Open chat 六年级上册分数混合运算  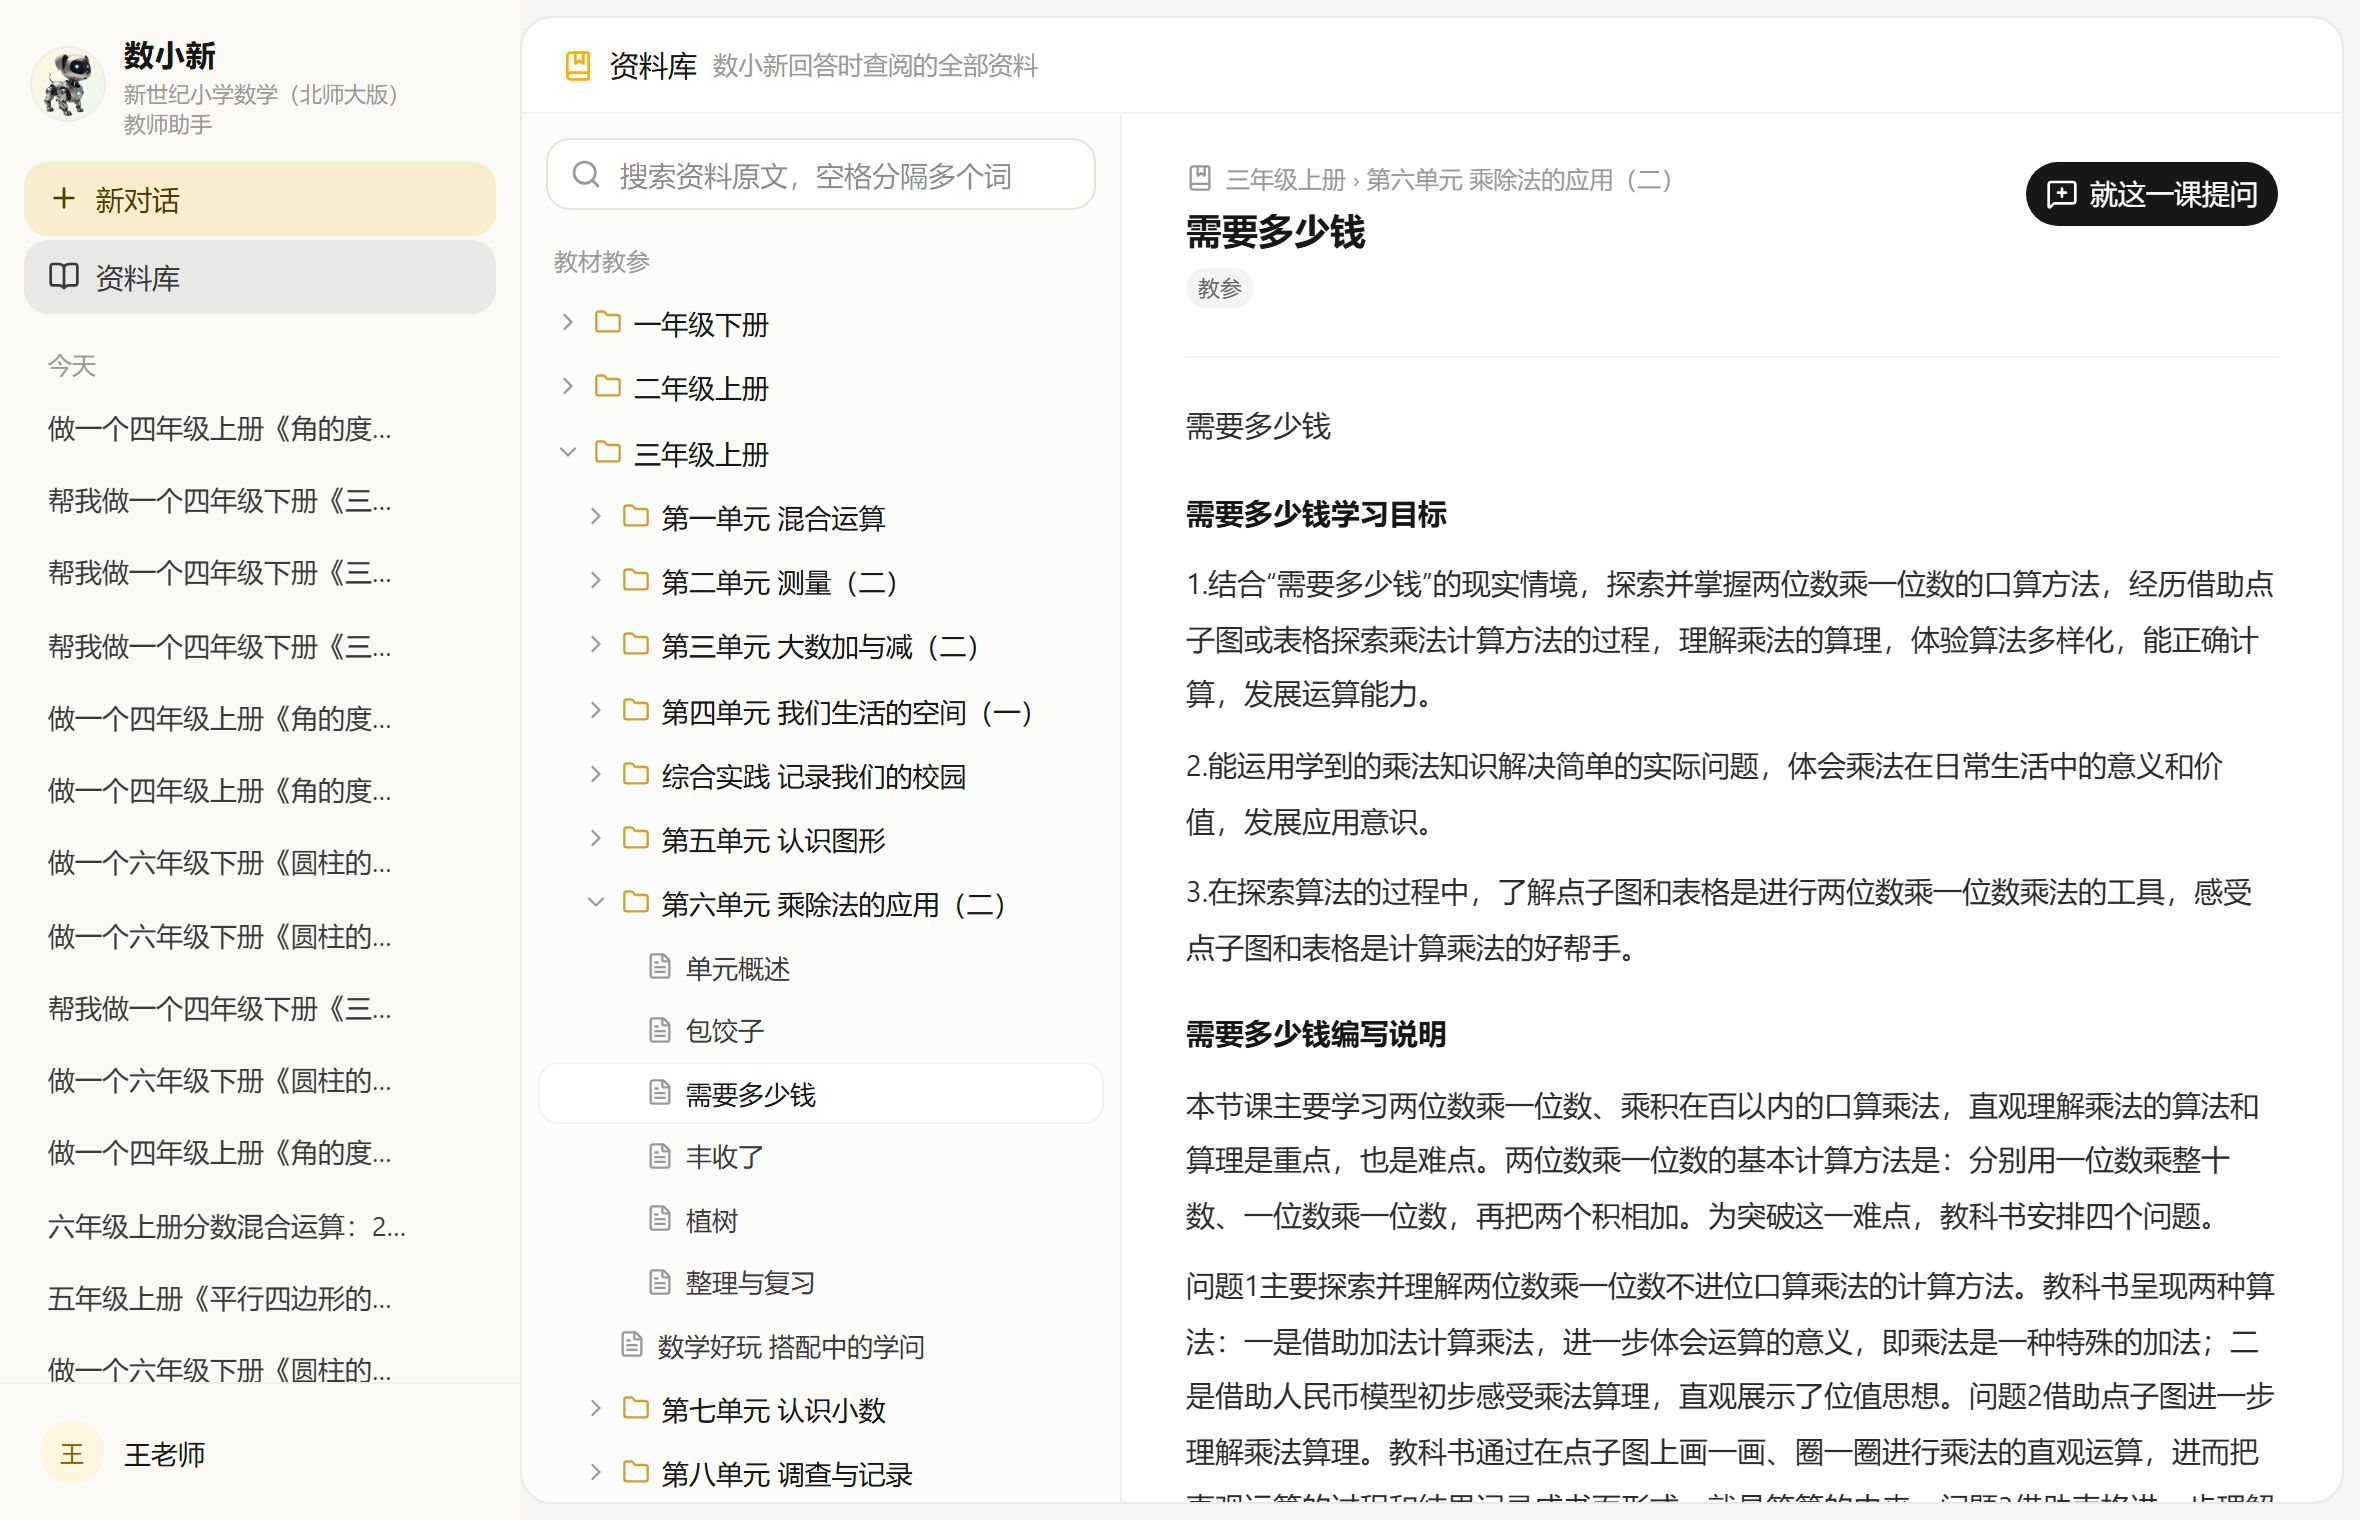(x=227, y=1226)
